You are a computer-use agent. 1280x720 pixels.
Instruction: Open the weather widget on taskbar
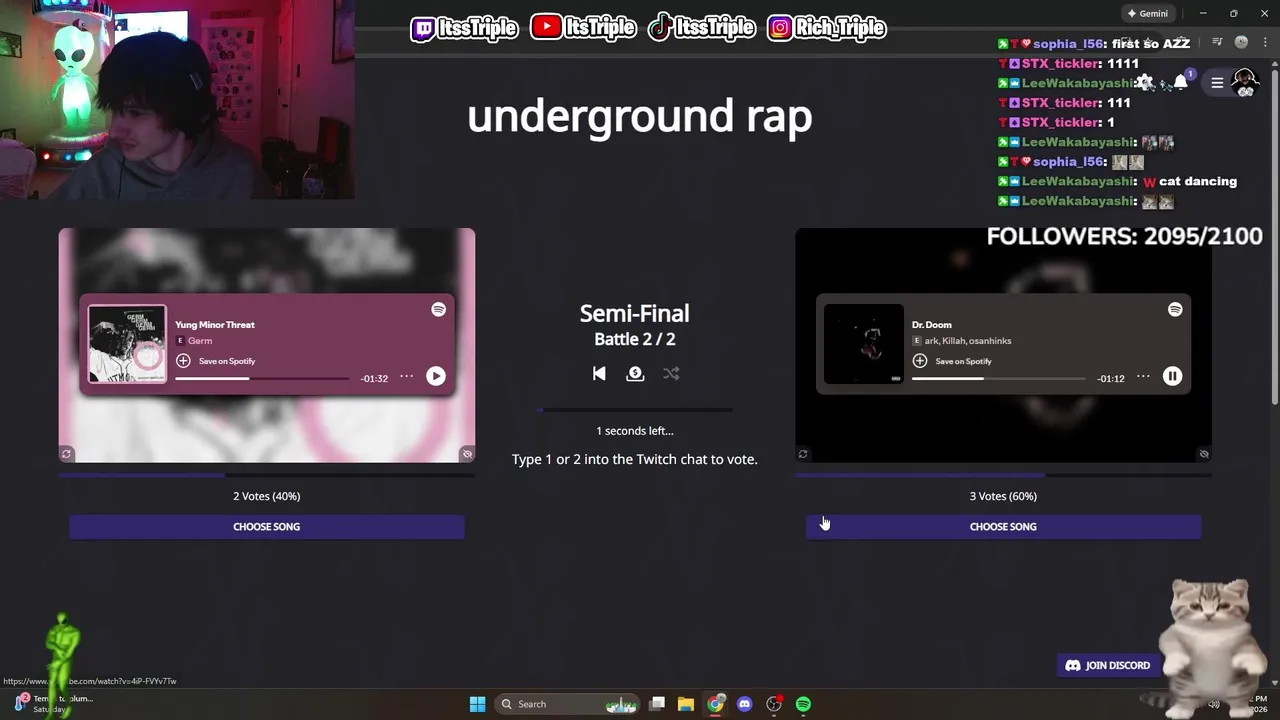(55, 703)
